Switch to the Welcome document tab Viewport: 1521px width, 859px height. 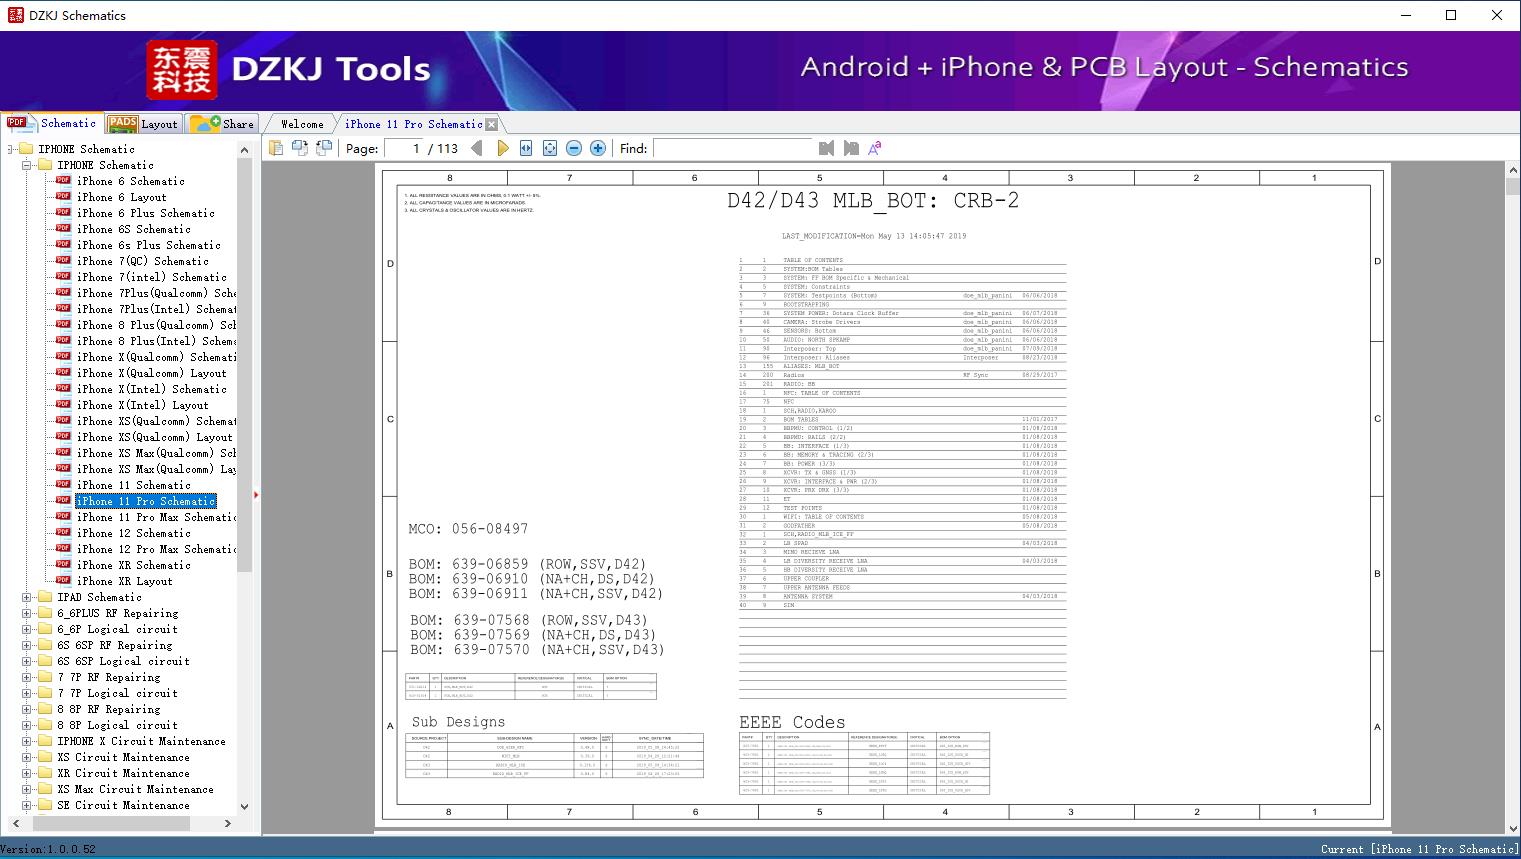(302, 124)
